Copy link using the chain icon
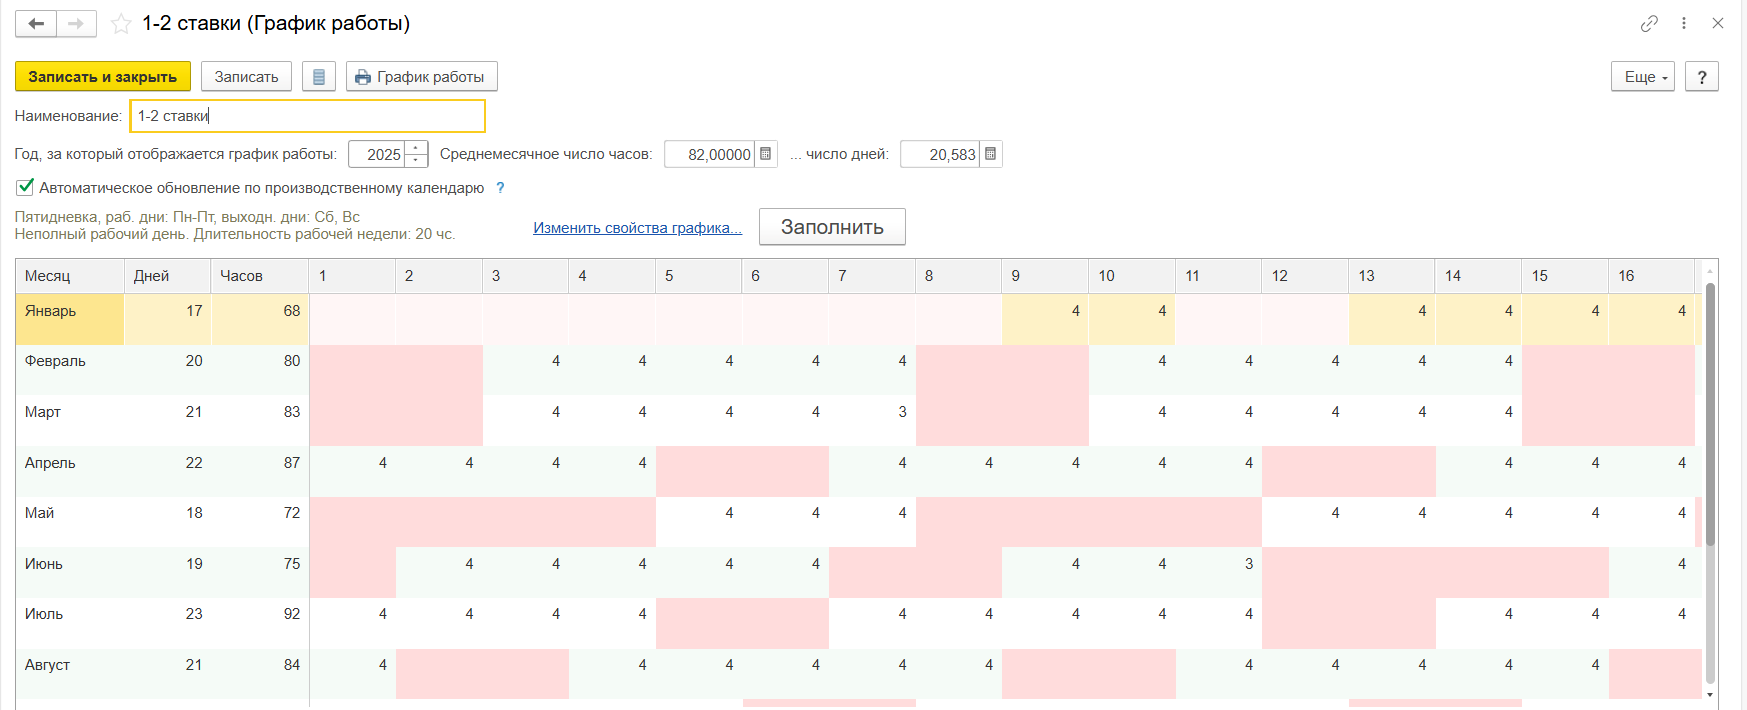Screen dimensions: 1747x710 tap(1649, 23)
